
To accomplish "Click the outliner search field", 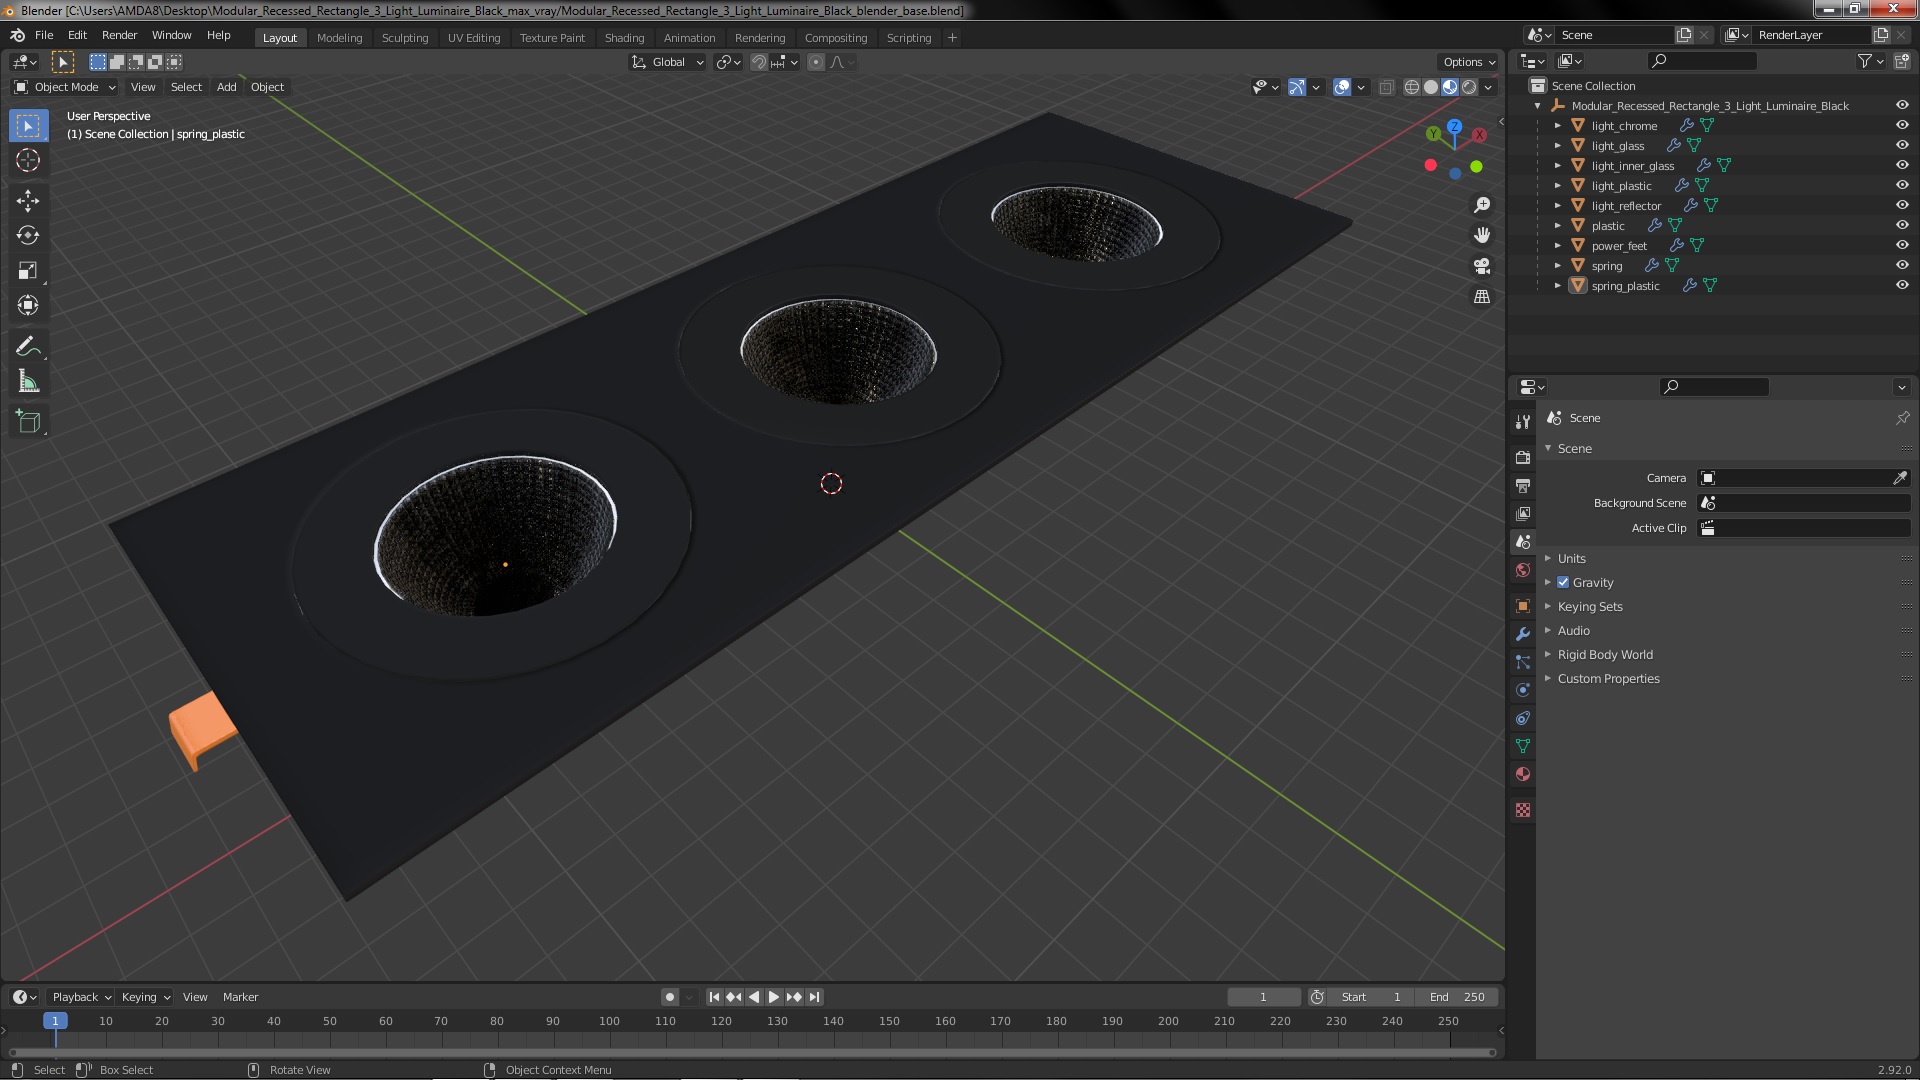I will coord(1702,61).
